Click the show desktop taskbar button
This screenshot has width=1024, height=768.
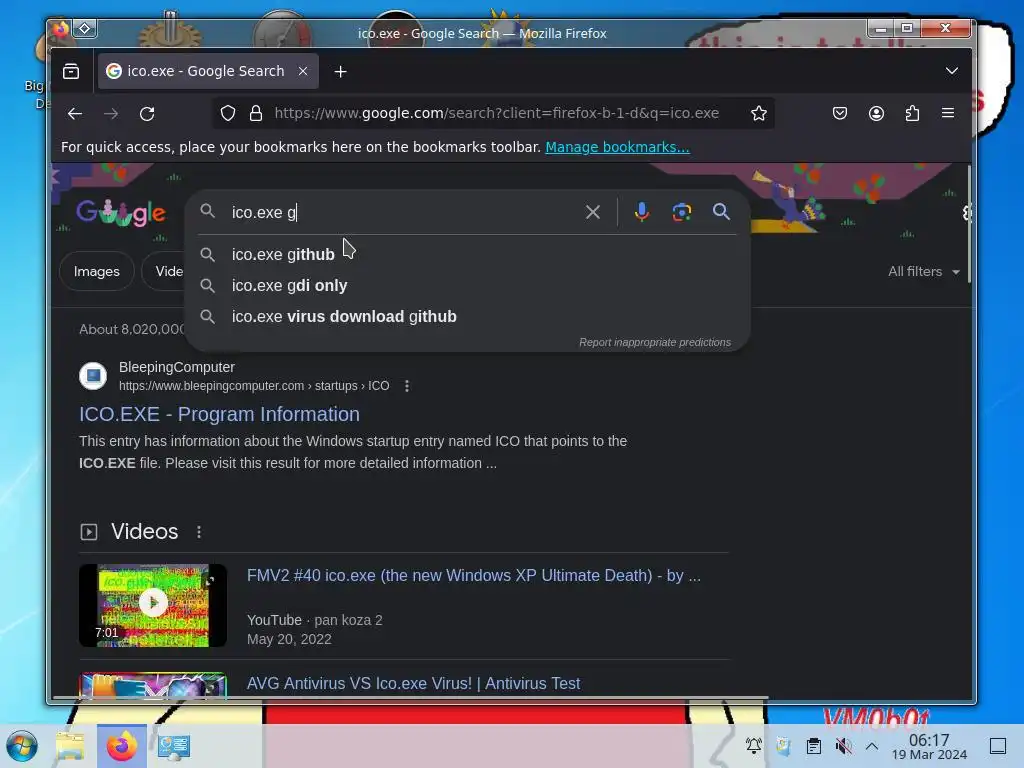coord(997,745)
